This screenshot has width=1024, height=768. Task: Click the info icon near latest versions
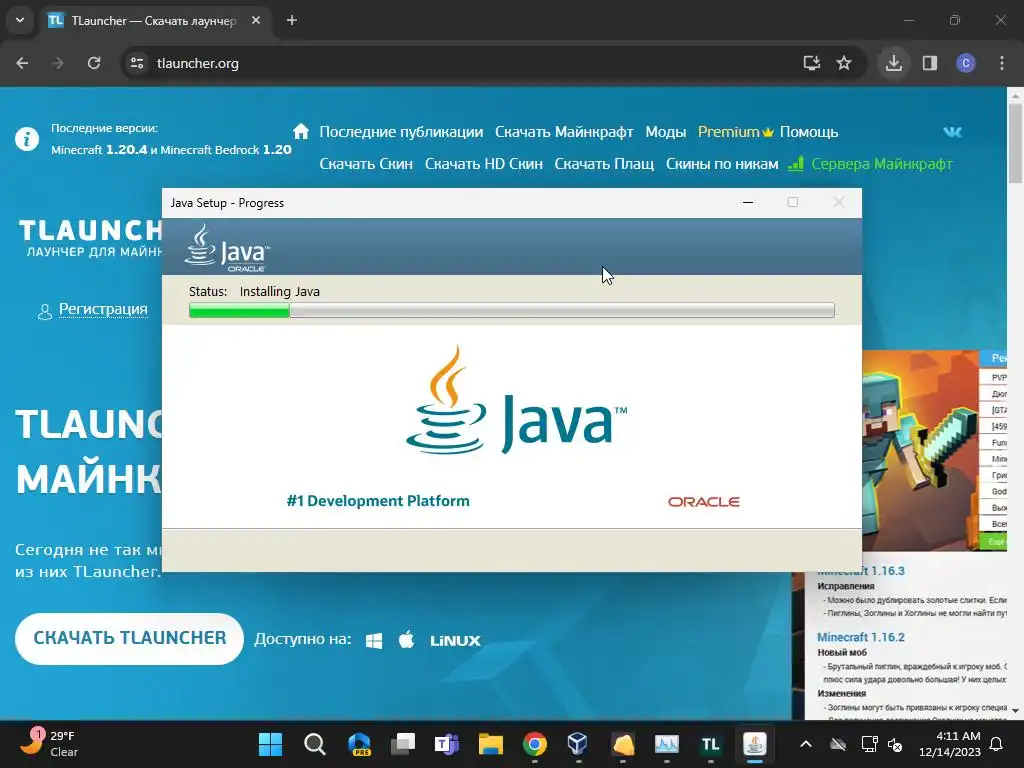(27, 139)
